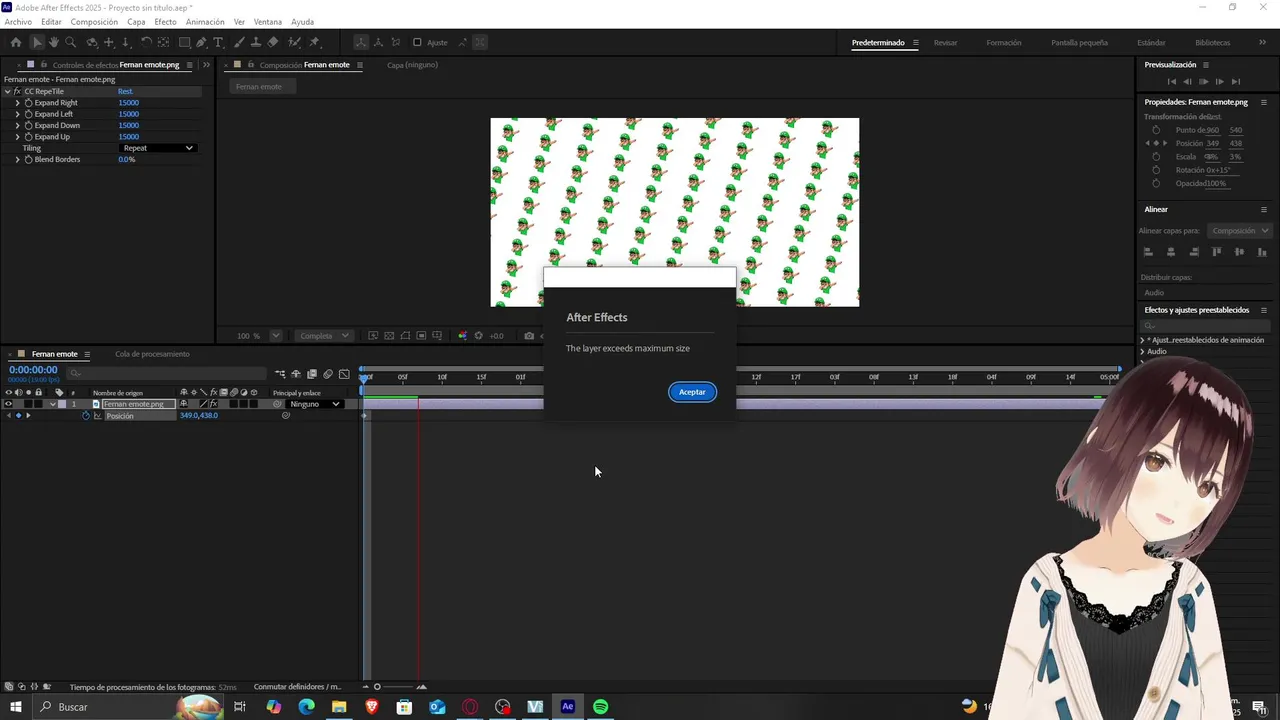Select the Clone Stamp tool
The width and height of the screenshot is (1280, 720).
coord(256,42)
